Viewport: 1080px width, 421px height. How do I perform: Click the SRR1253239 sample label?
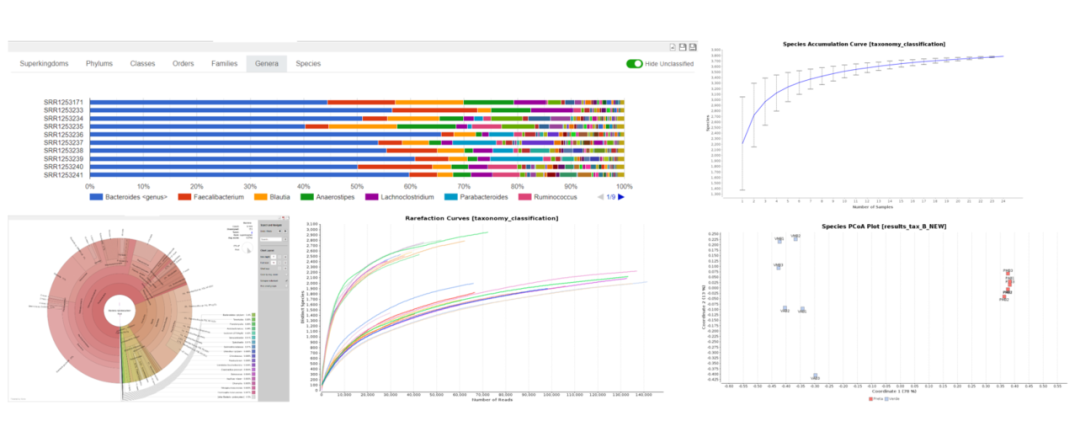pyautogui.click(x=63, y=159)
